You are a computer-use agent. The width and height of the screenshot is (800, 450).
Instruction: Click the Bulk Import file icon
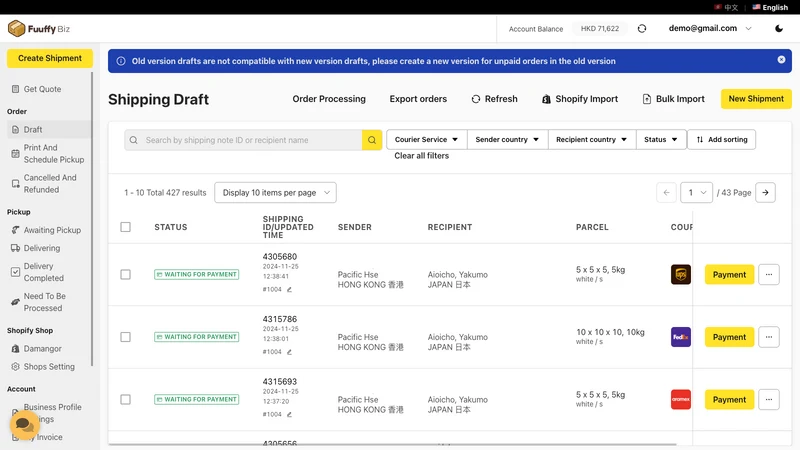[x=646, y=99]
